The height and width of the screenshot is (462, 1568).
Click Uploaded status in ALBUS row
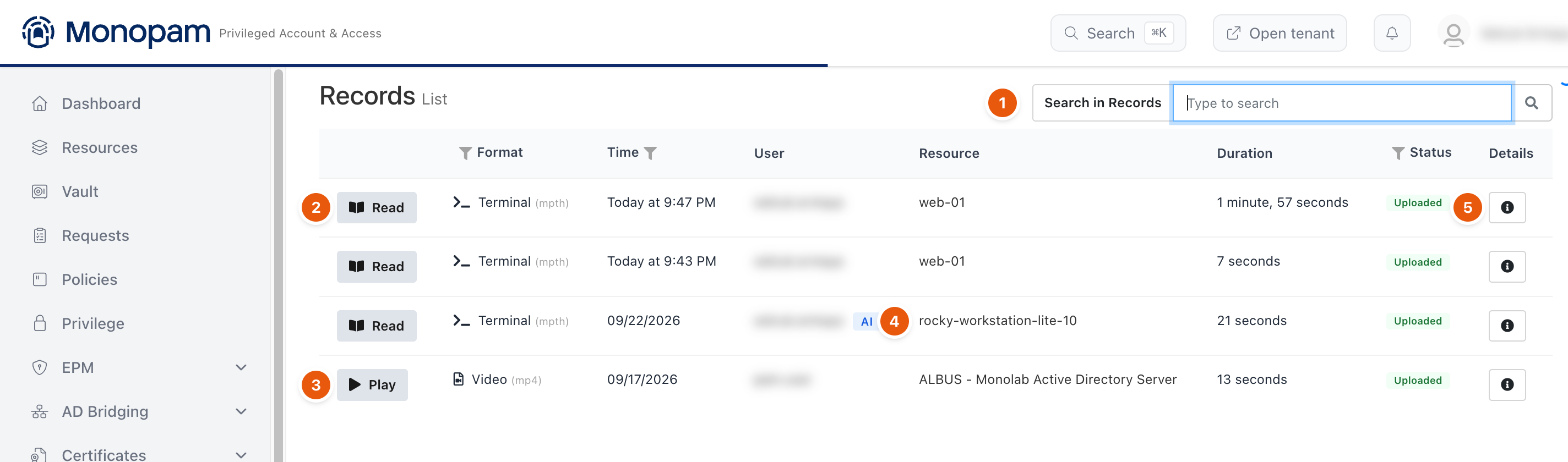point(1418,380)
